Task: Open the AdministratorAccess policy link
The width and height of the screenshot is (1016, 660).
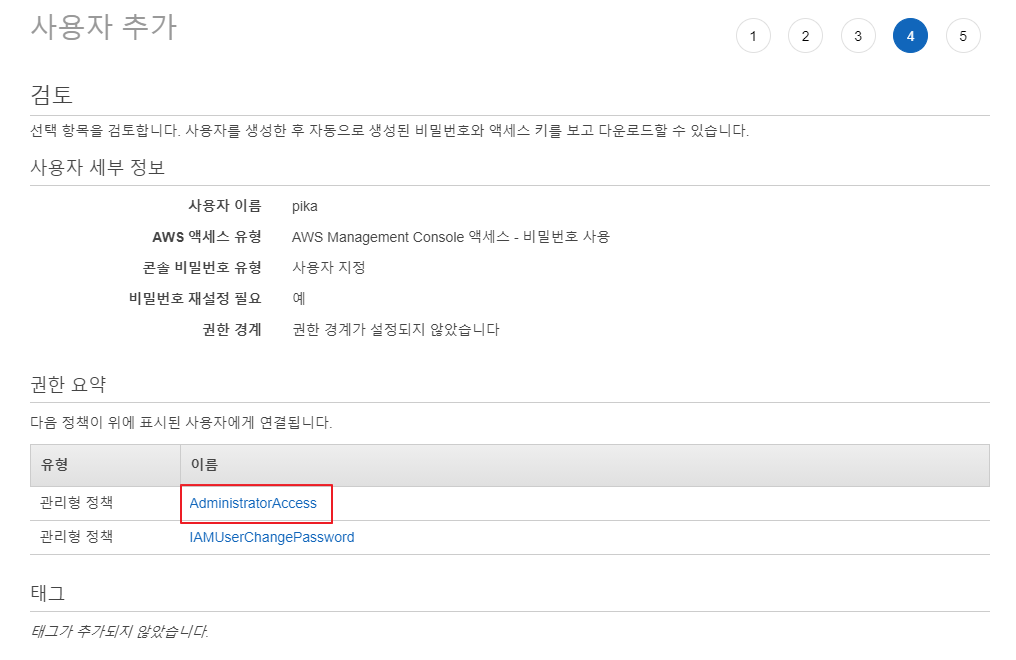Action: tap(253, 503)
